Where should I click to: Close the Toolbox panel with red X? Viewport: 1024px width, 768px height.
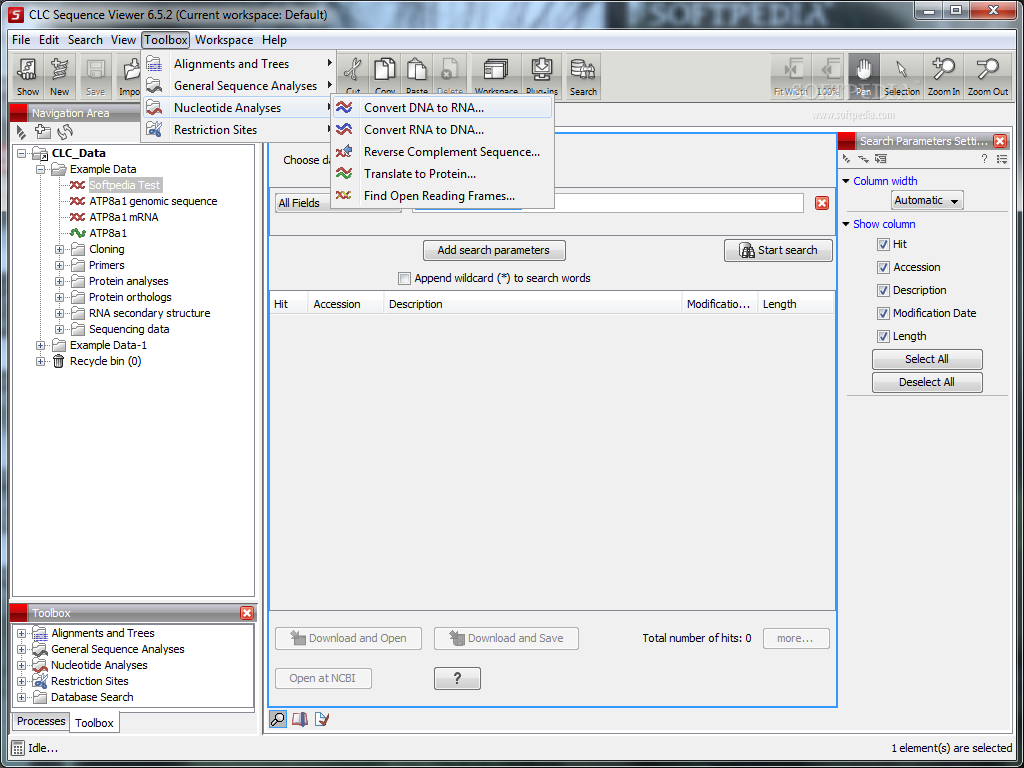[x=246, y=613]
